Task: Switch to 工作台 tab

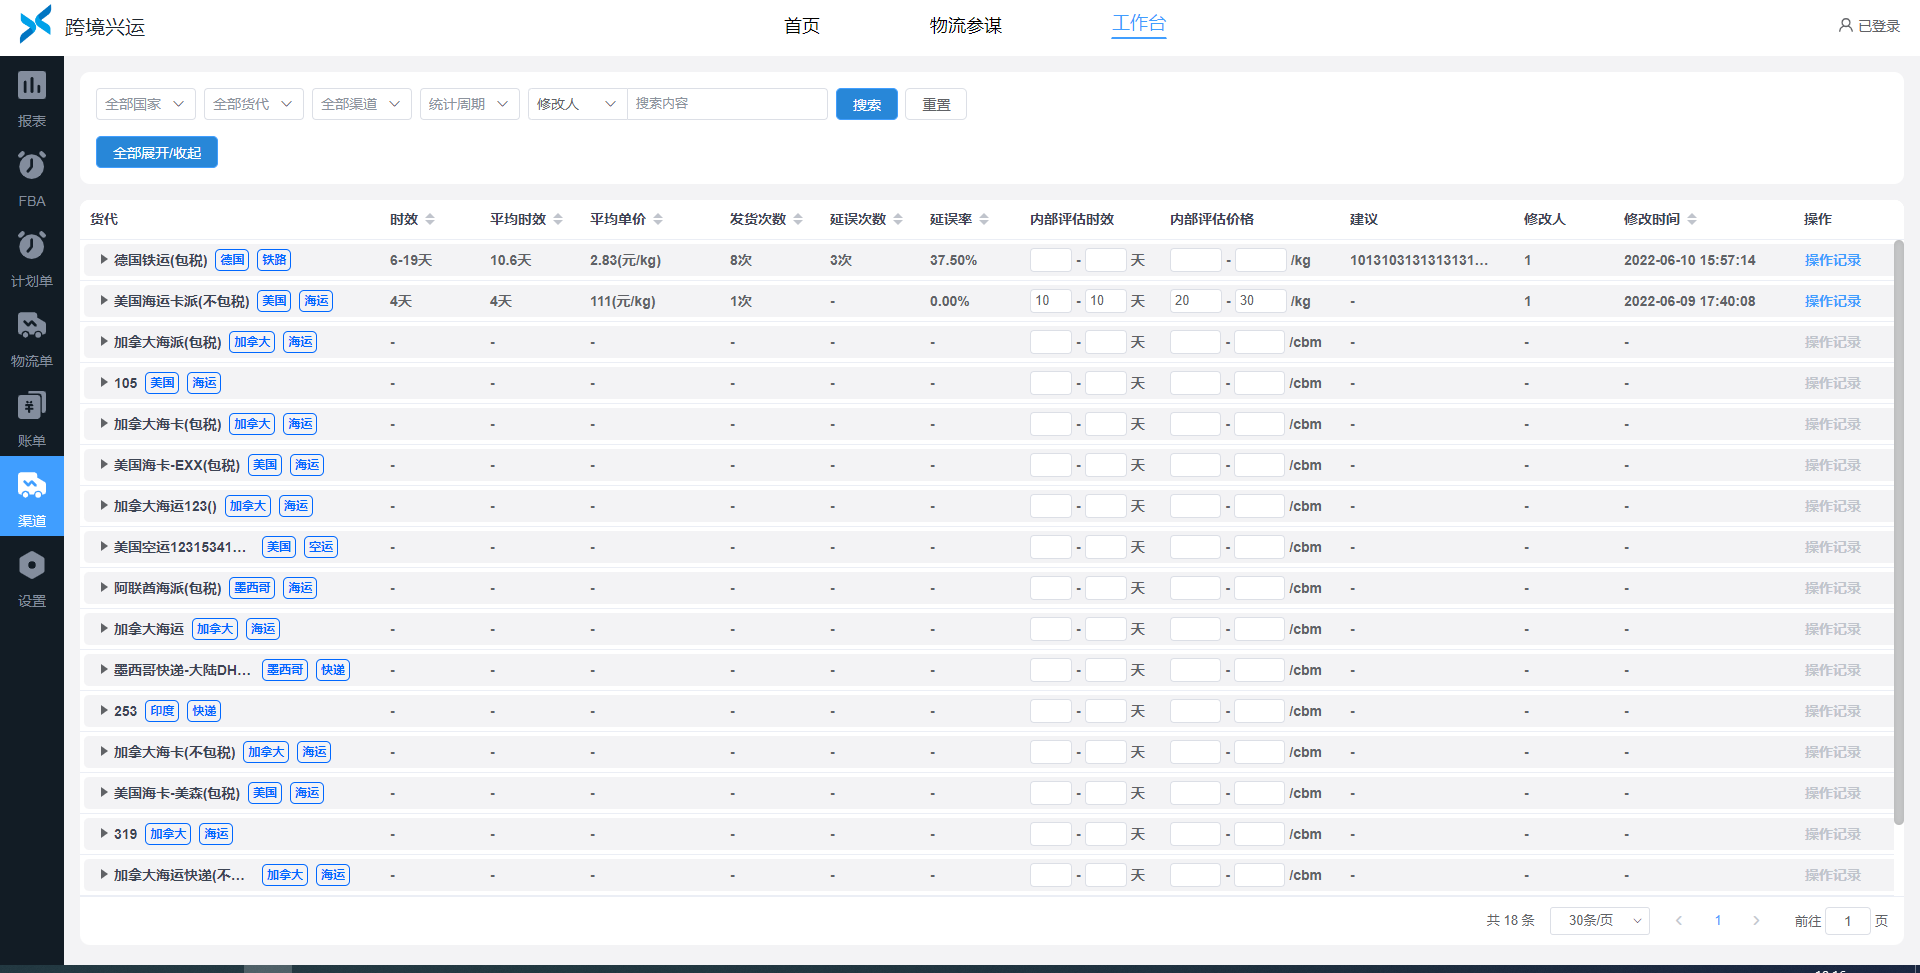Action: (x=1139, y=24)
